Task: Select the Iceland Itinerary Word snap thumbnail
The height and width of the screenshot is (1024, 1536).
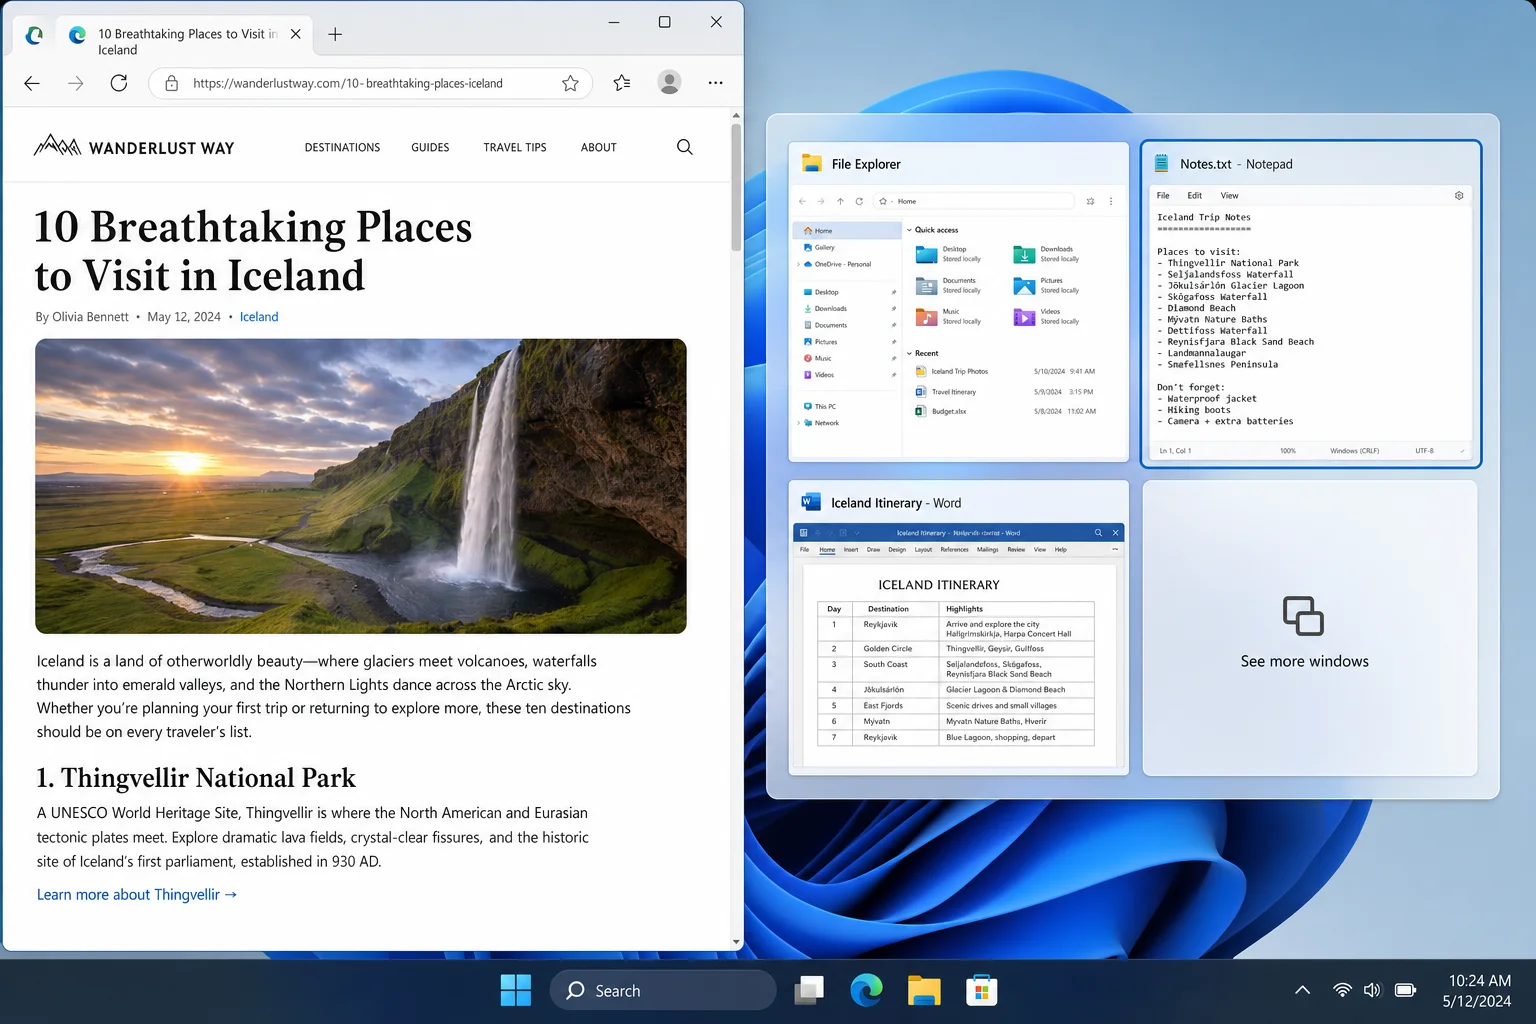Action: [959, 628]
